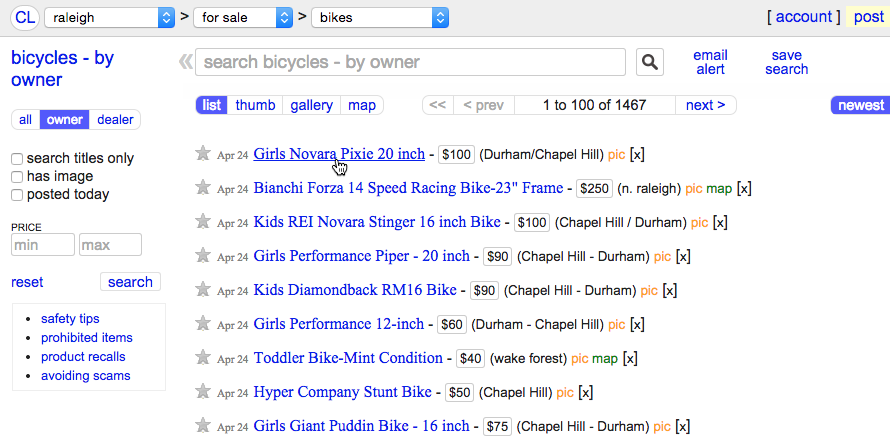
Task: Star the Bianchi Forza 14 Speed listing
Action: (x=203, y=188)
